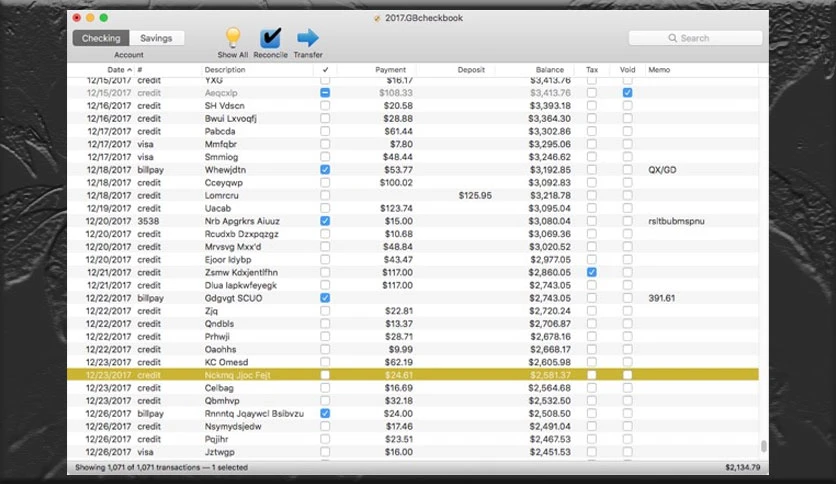Select the KC Omesd transaction
This screenshot has height=484, width=836.
click(x=413, y=362)
